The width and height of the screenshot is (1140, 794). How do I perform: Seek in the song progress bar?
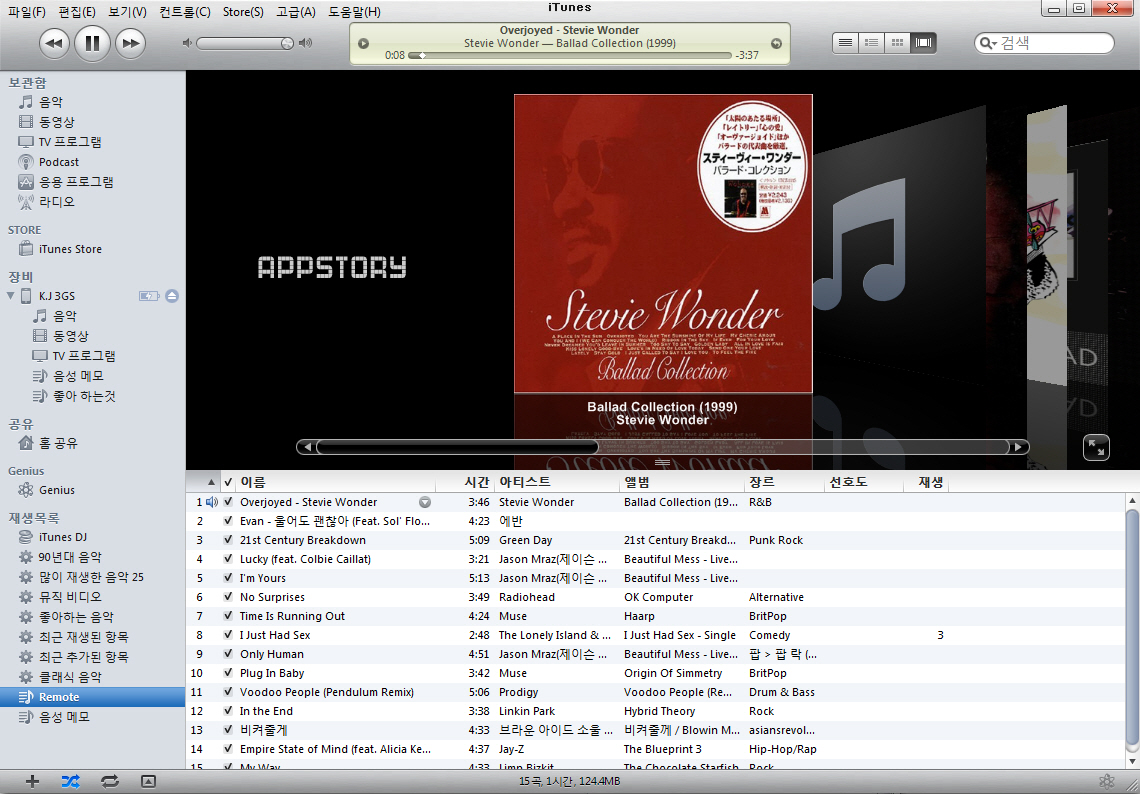coord(570,55)
